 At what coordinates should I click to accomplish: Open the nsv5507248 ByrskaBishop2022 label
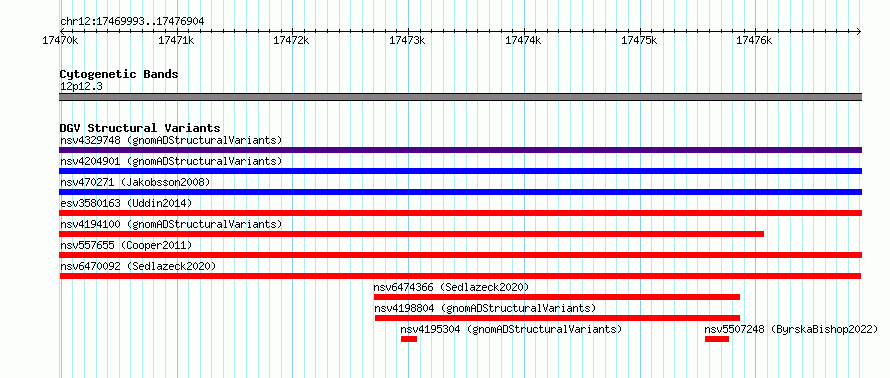click(791, 329)
